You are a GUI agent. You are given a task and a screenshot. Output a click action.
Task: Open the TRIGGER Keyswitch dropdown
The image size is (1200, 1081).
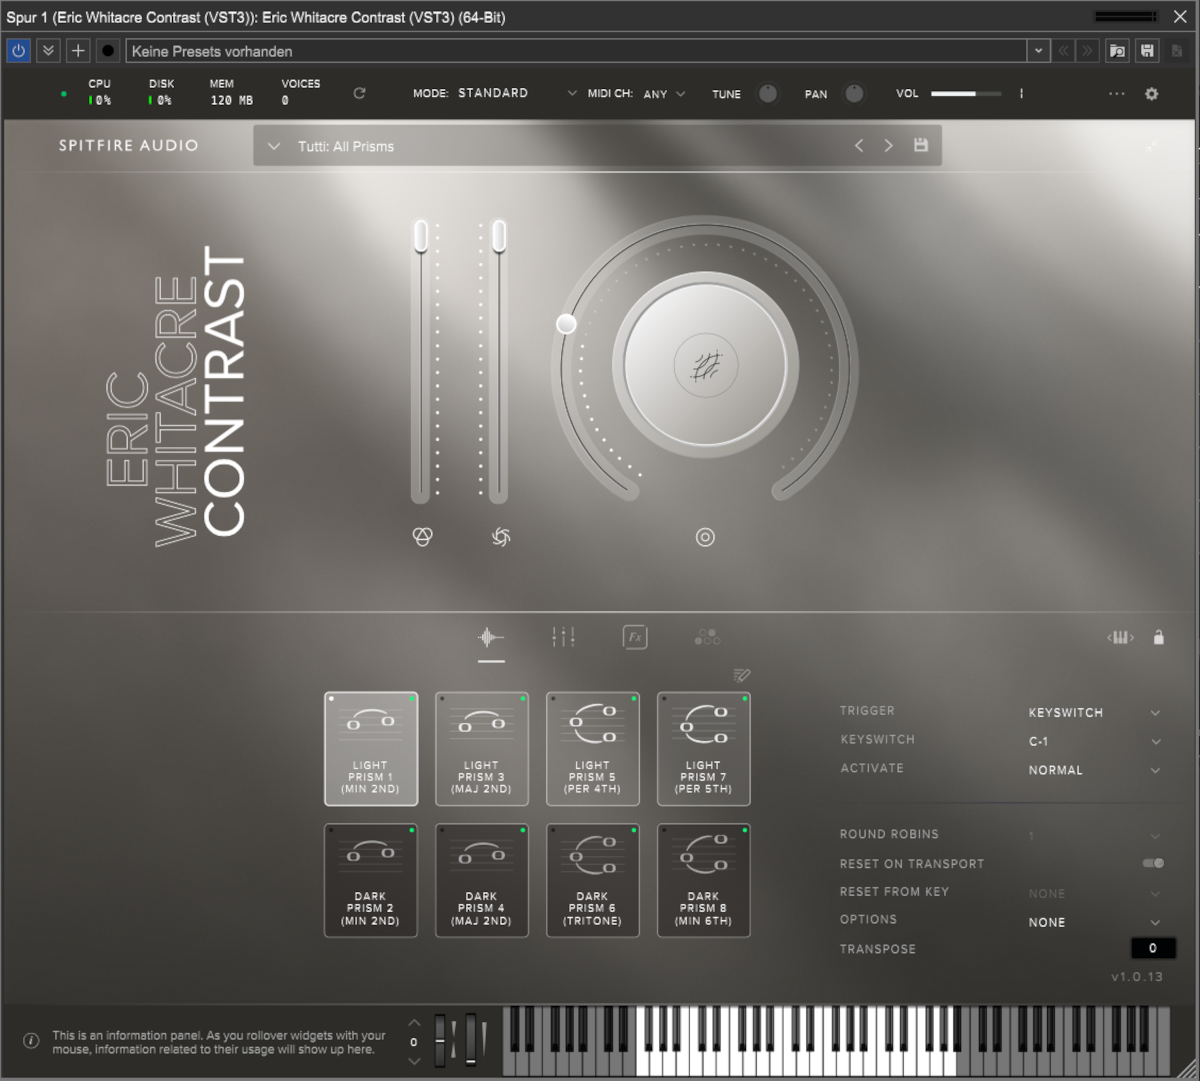[1094, 713]
